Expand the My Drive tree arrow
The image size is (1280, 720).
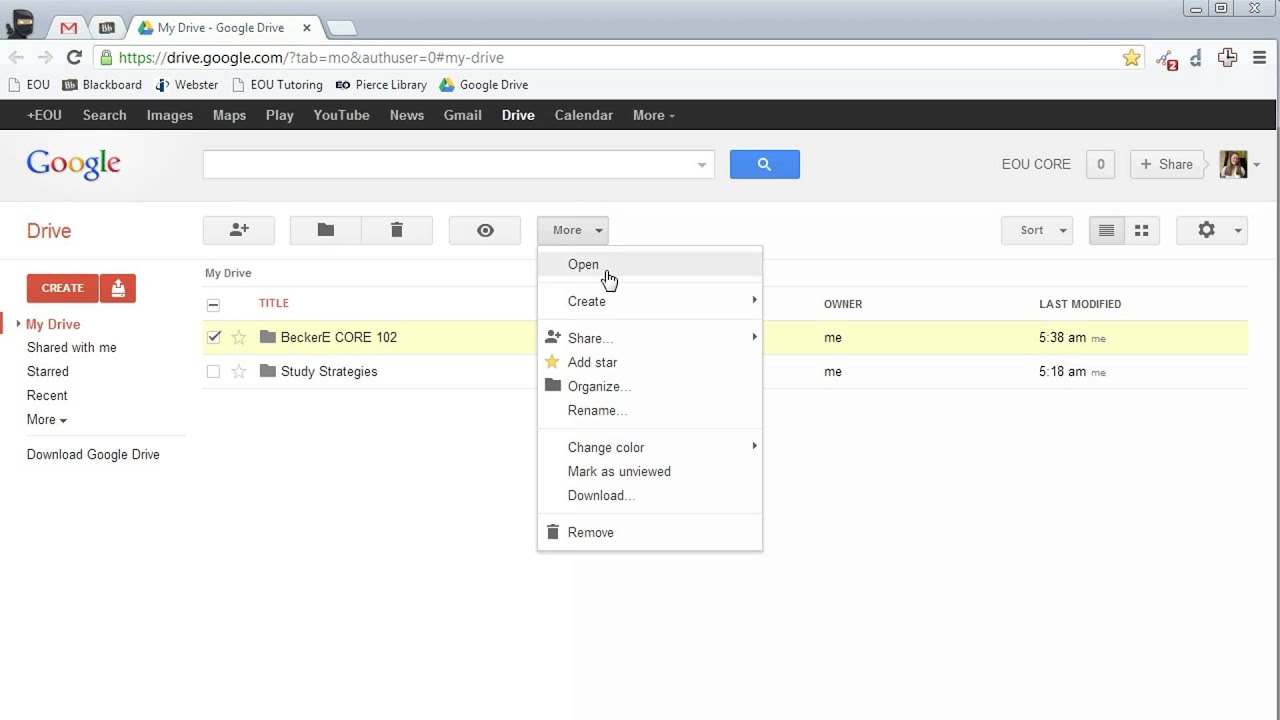click(x=18, y=324)
